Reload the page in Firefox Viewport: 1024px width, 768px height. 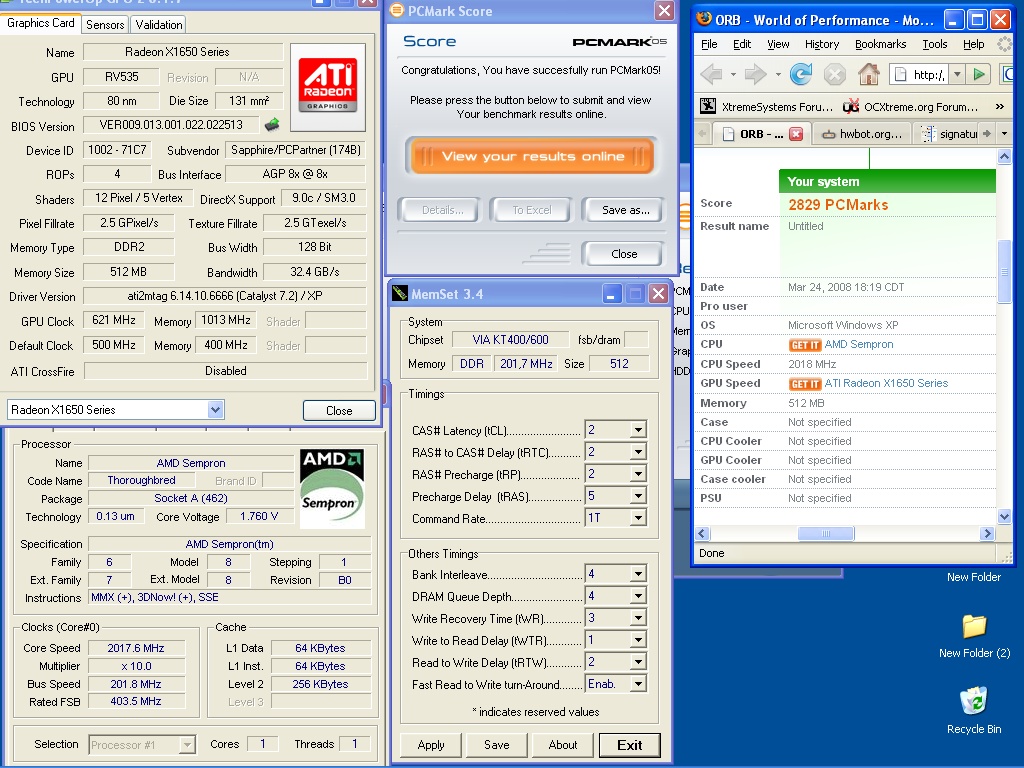pos(801,74)
